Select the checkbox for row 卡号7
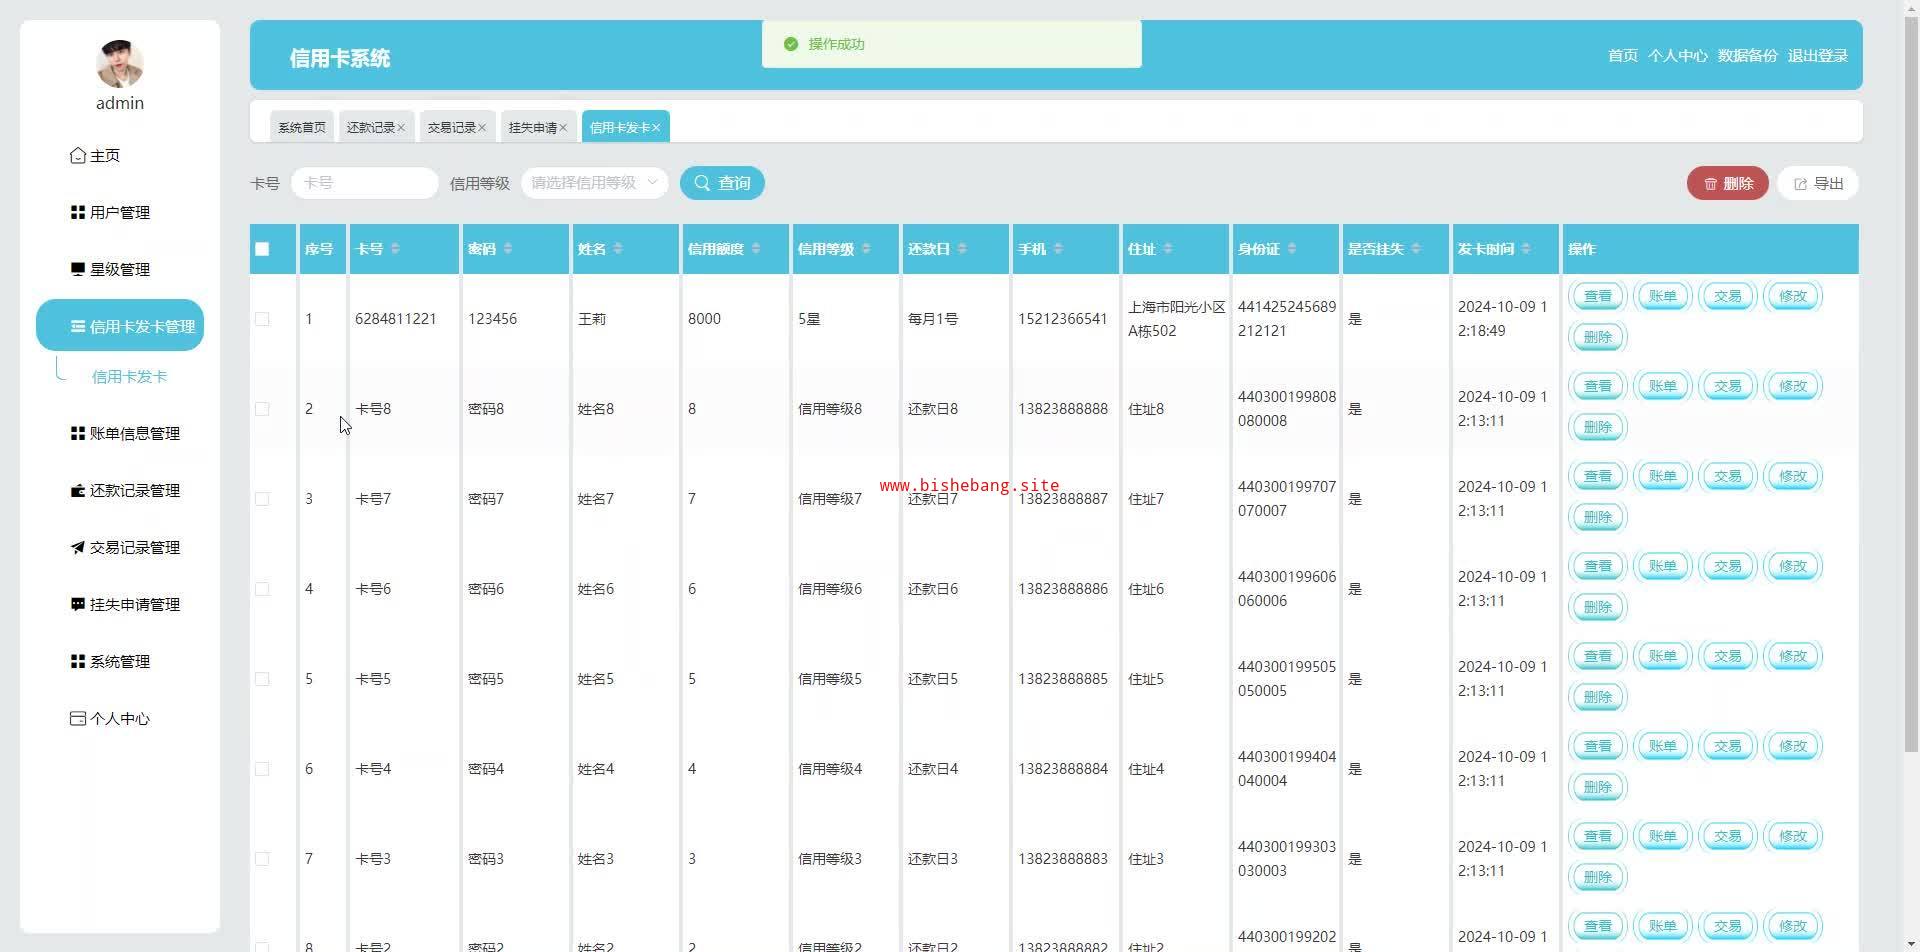Screen dimensions: 1920x952 (x=262, y=499)
